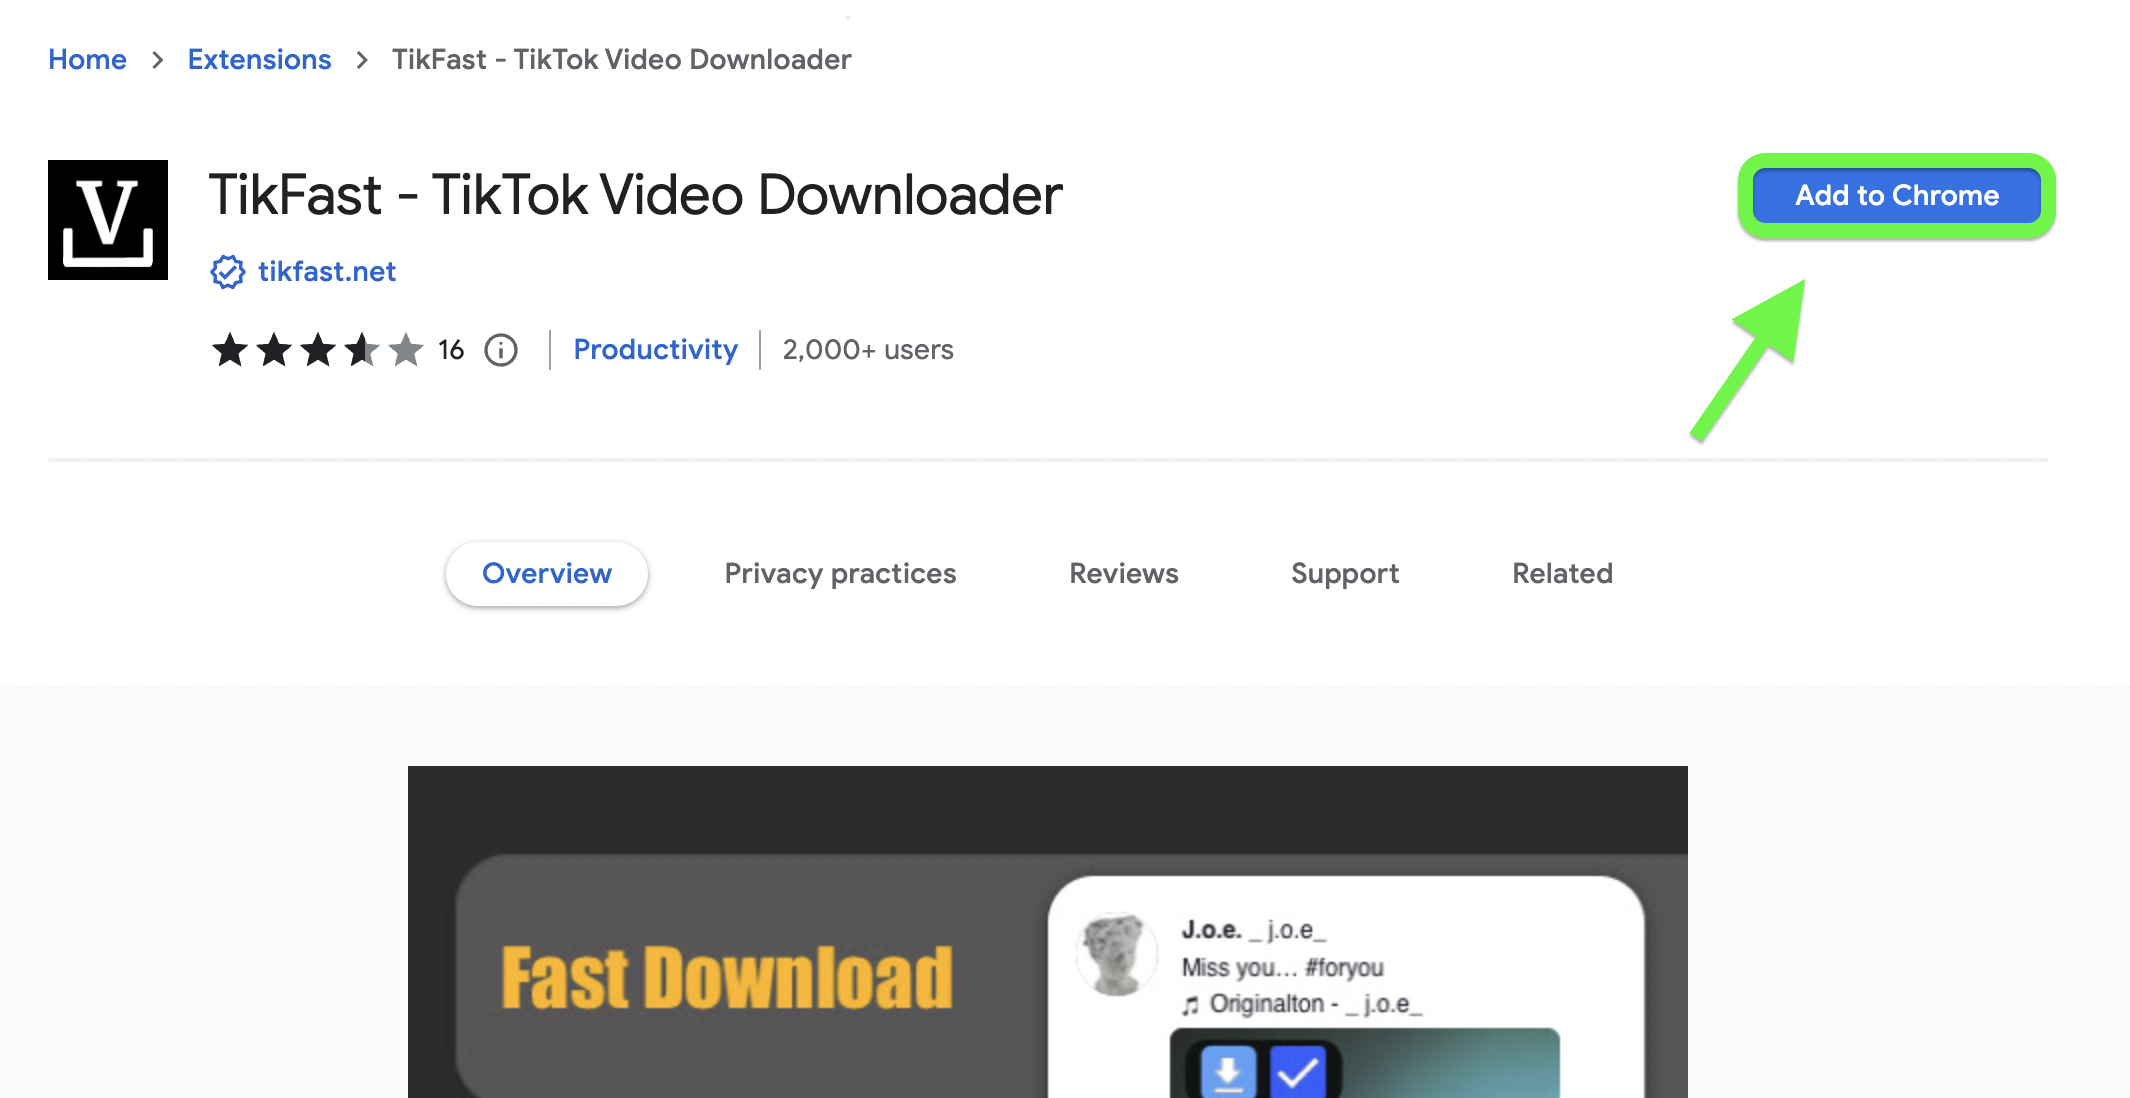The height and width of the screenshot is (1098, 2130).
Task: Click the chevron after Home breadcrumb
Action: [x=157, y=60]
